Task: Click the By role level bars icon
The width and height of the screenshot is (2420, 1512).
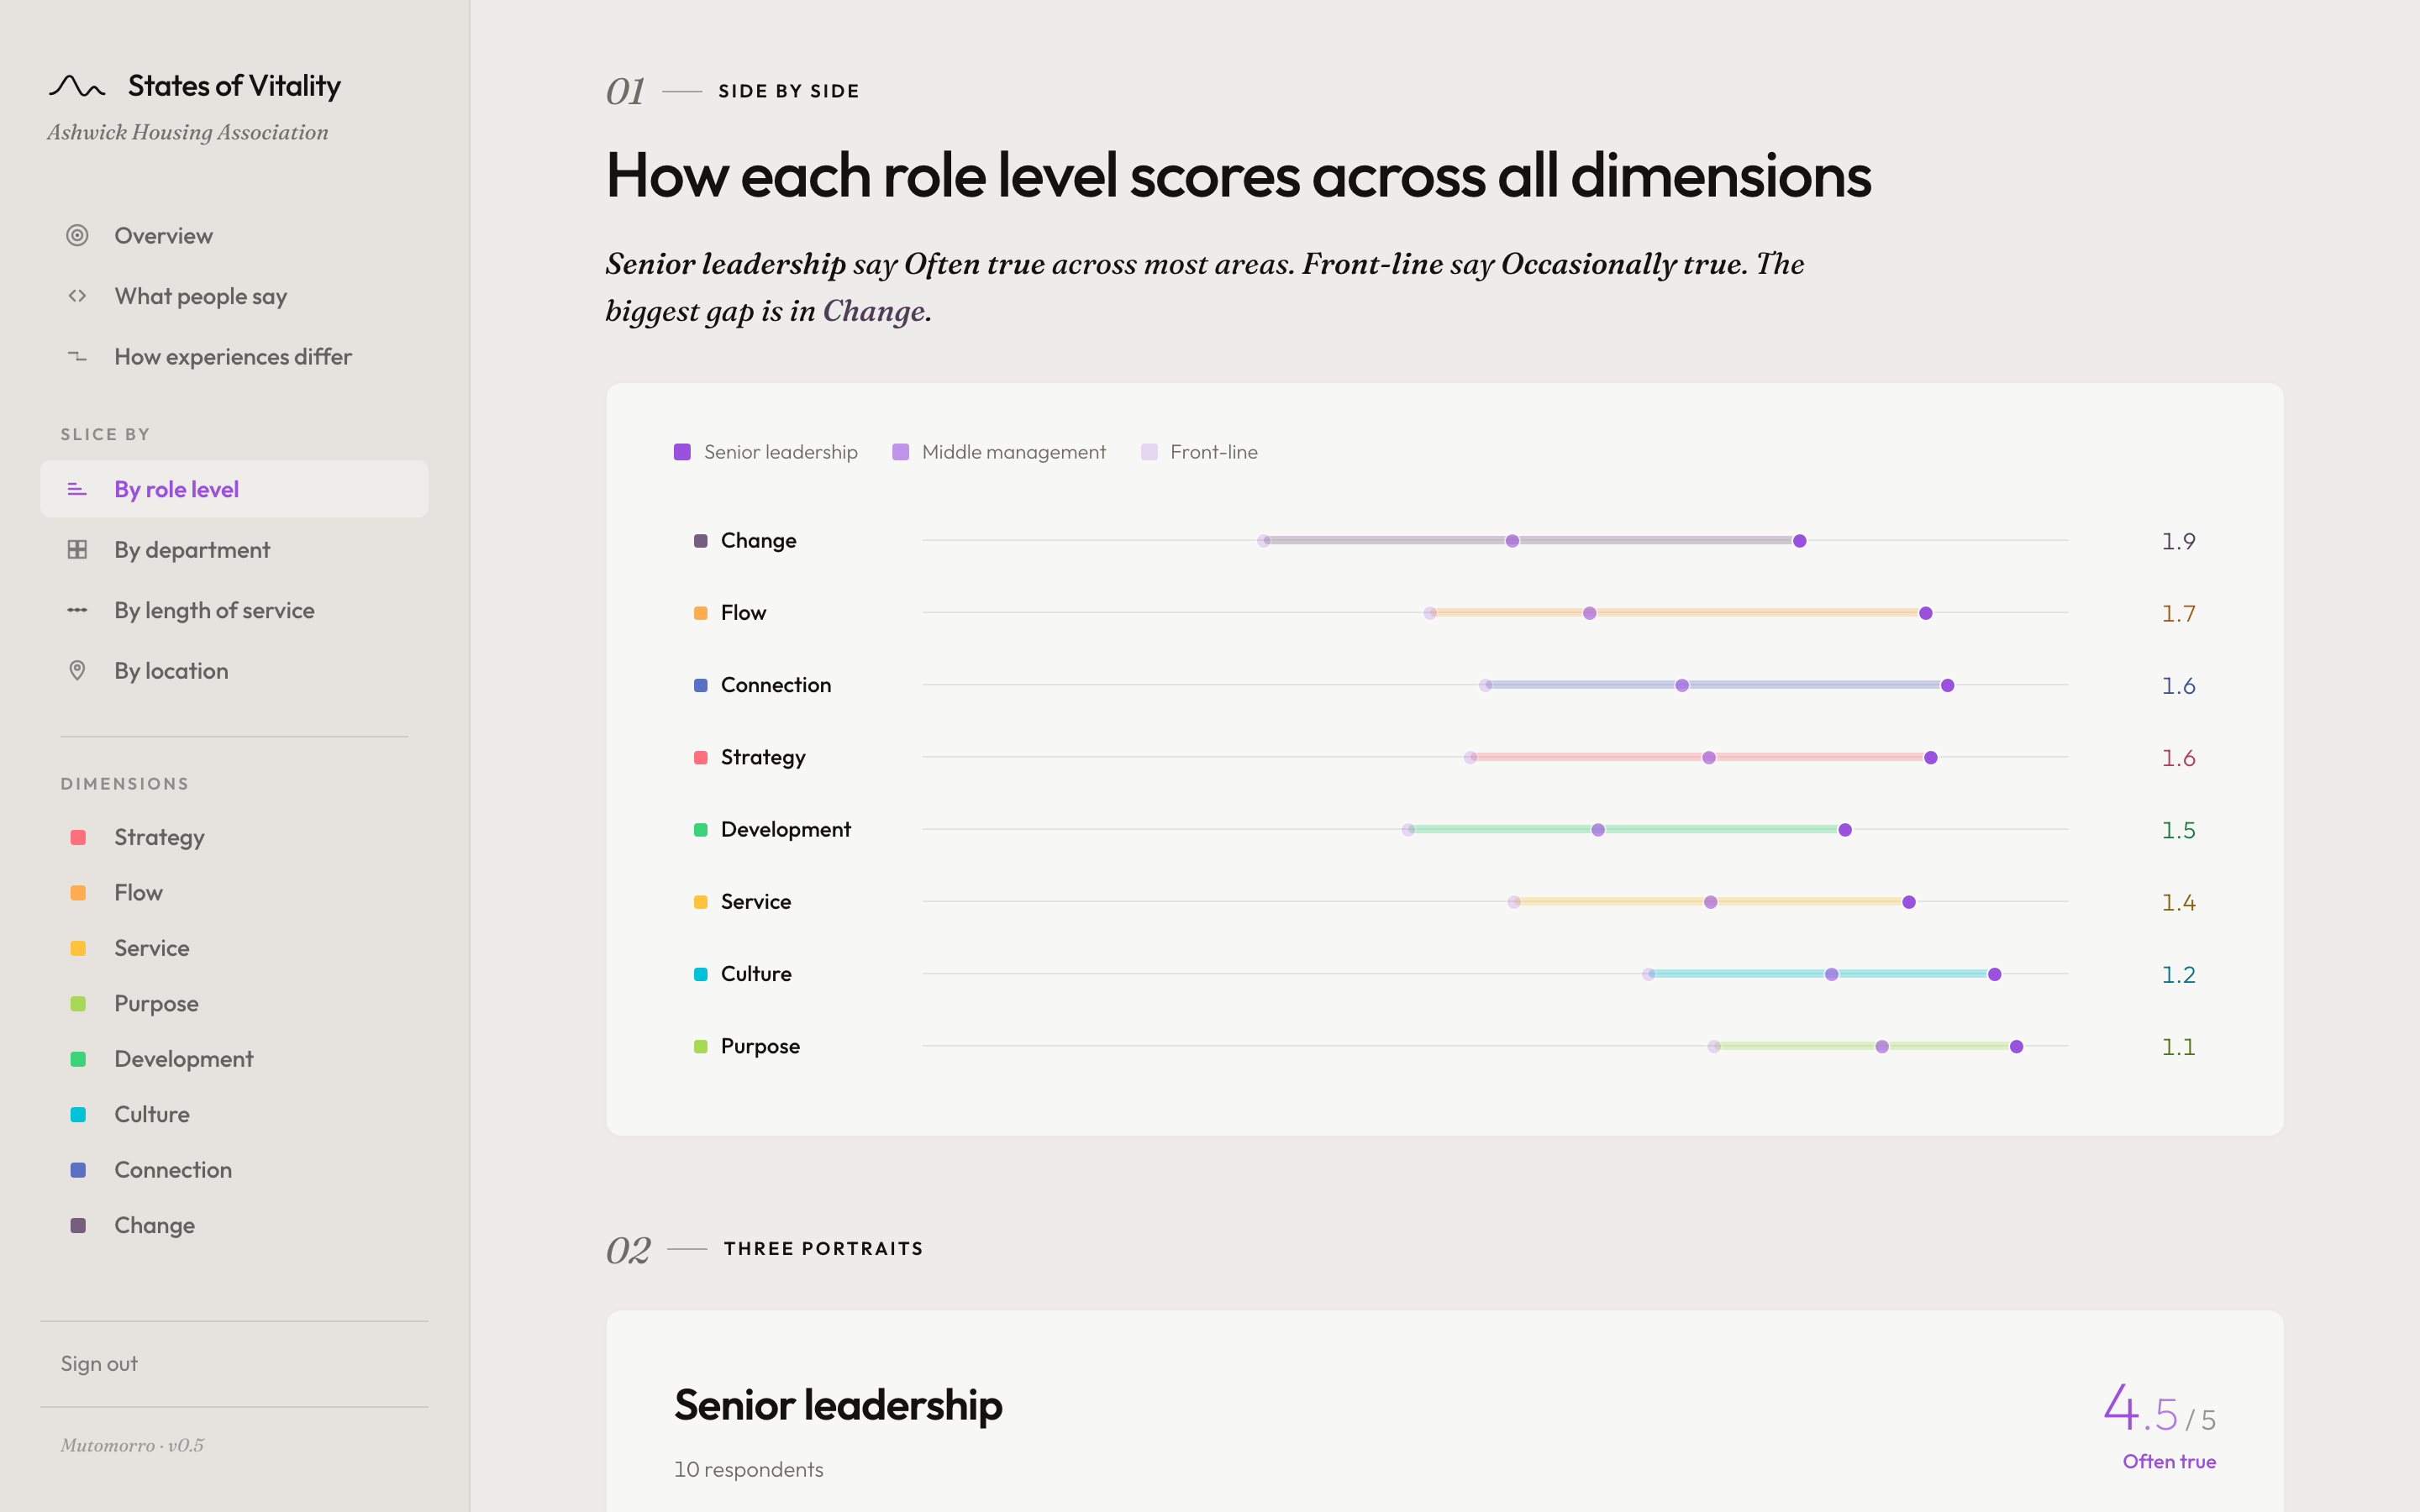Action: coord(77,489)
